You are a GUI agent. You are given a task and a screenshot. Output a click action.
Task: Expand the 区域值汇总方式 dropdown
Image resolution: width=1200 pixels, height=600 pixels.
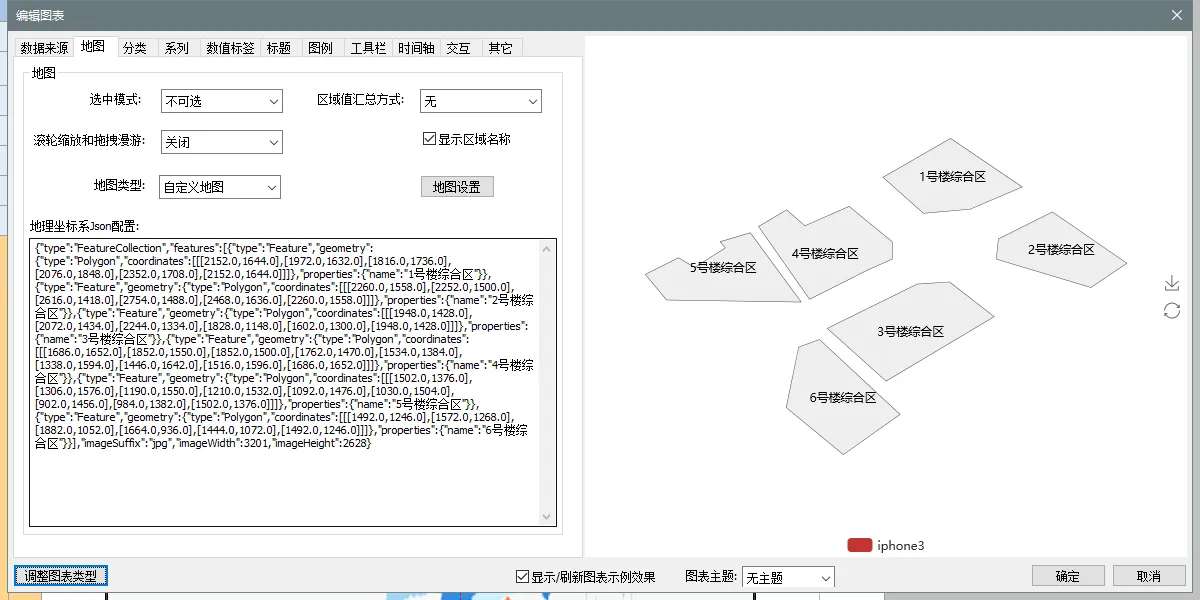click(x=480, y=101)
